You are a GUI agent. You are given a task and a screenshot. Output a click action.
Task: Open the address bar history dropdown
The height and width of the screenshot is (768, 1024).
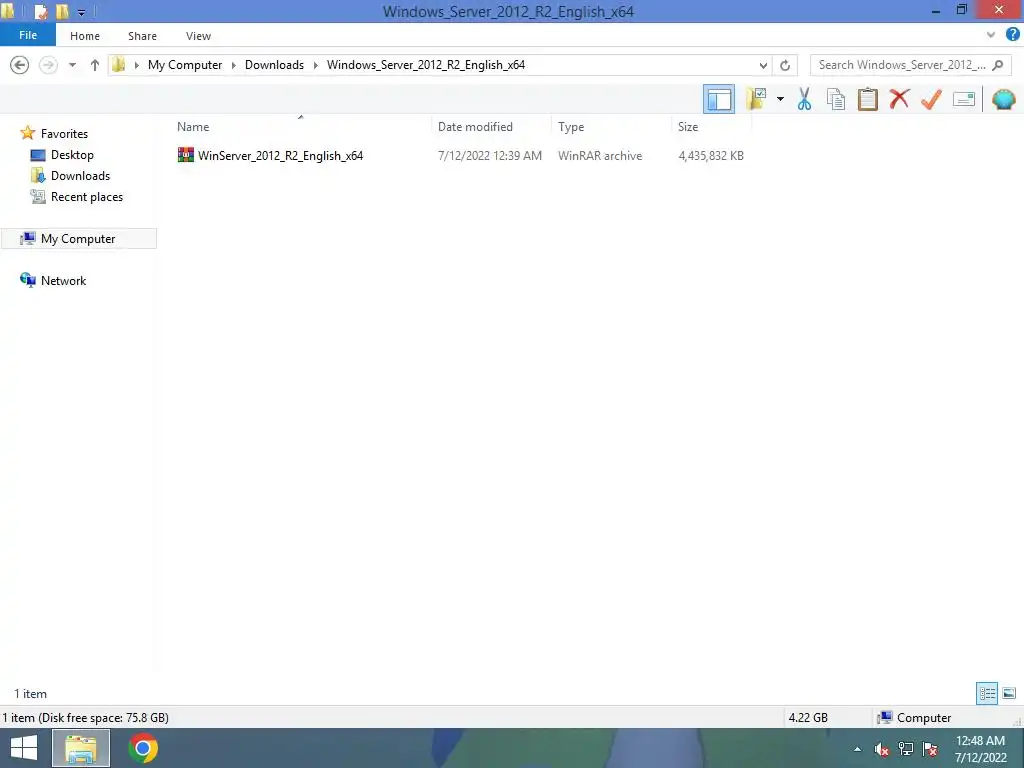pos(763,65)
